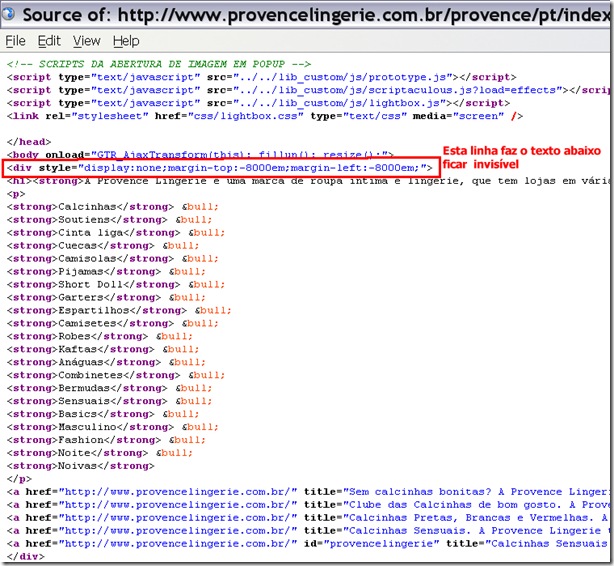This screenshot has height=566, width=614.
Task: Click the closing p tag line
Action: pos(19,479)
